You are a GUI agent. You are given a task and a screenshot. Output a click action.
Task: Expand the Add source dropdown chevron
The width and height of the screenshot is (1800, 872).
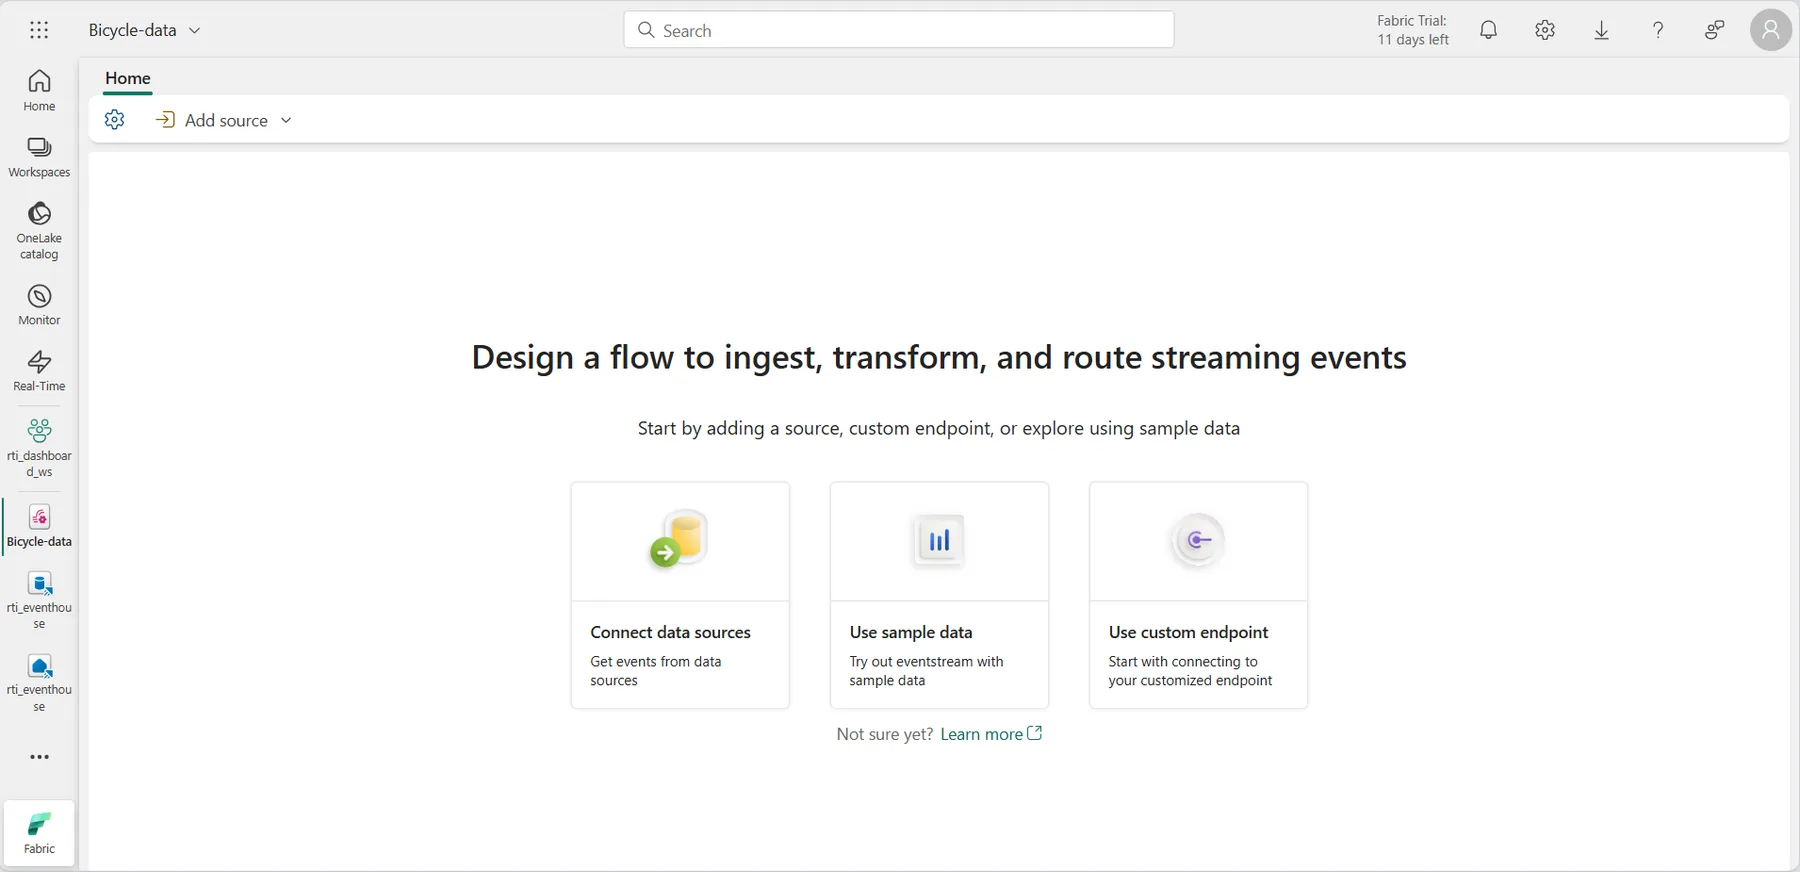click(x=286, y=120)
